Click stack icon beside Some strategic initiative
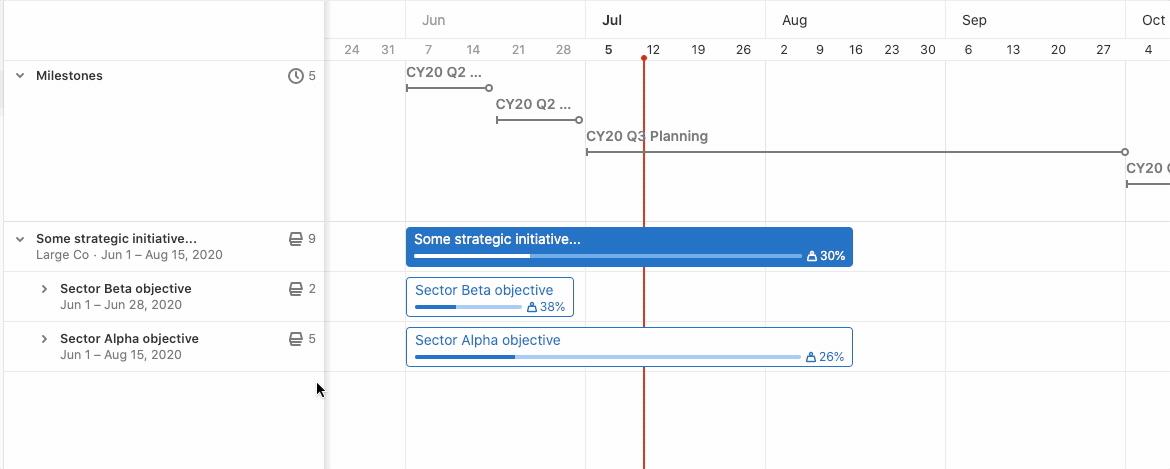 pyautogui.click(x=295, y=239)
